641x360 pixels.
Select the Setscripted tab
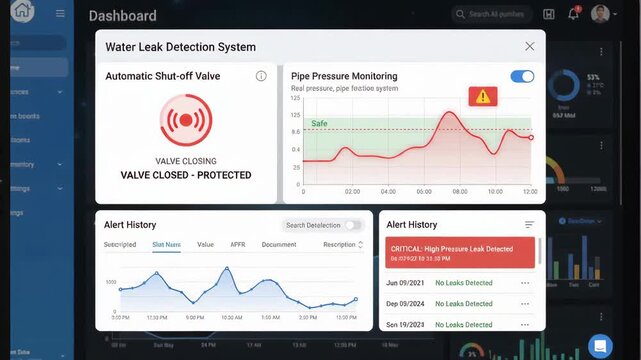coord(120,244)
